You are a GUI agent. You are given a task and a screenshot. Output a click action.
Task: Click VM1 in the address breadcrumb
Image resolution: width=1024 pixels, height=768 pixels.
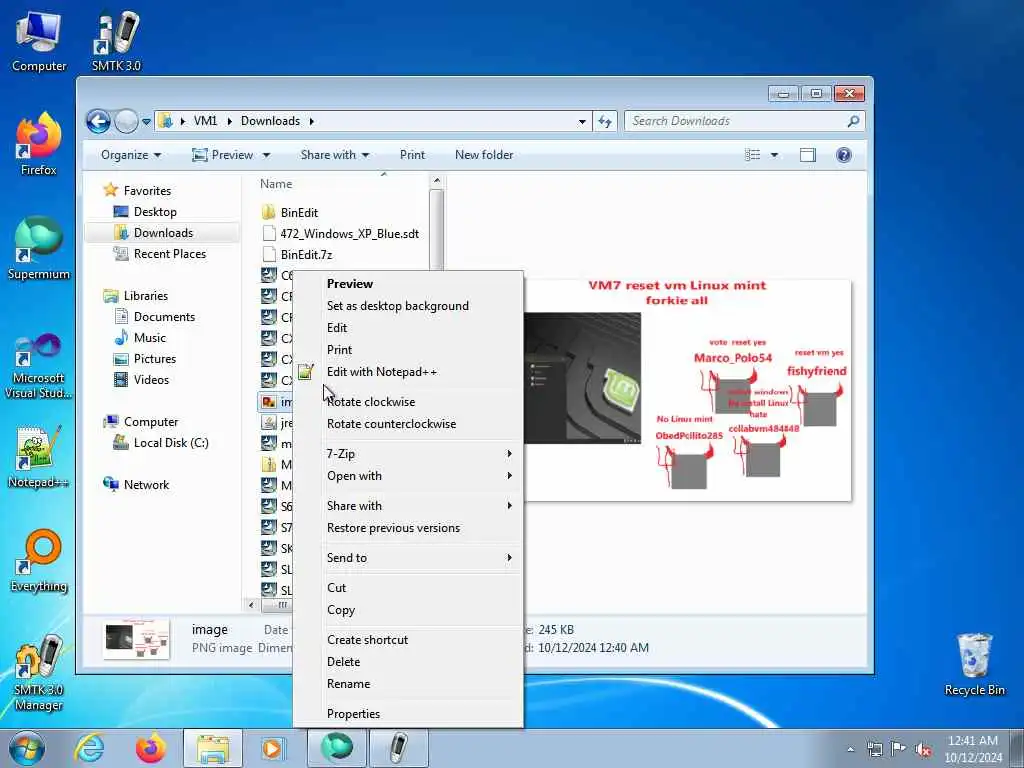coord(205,121)
